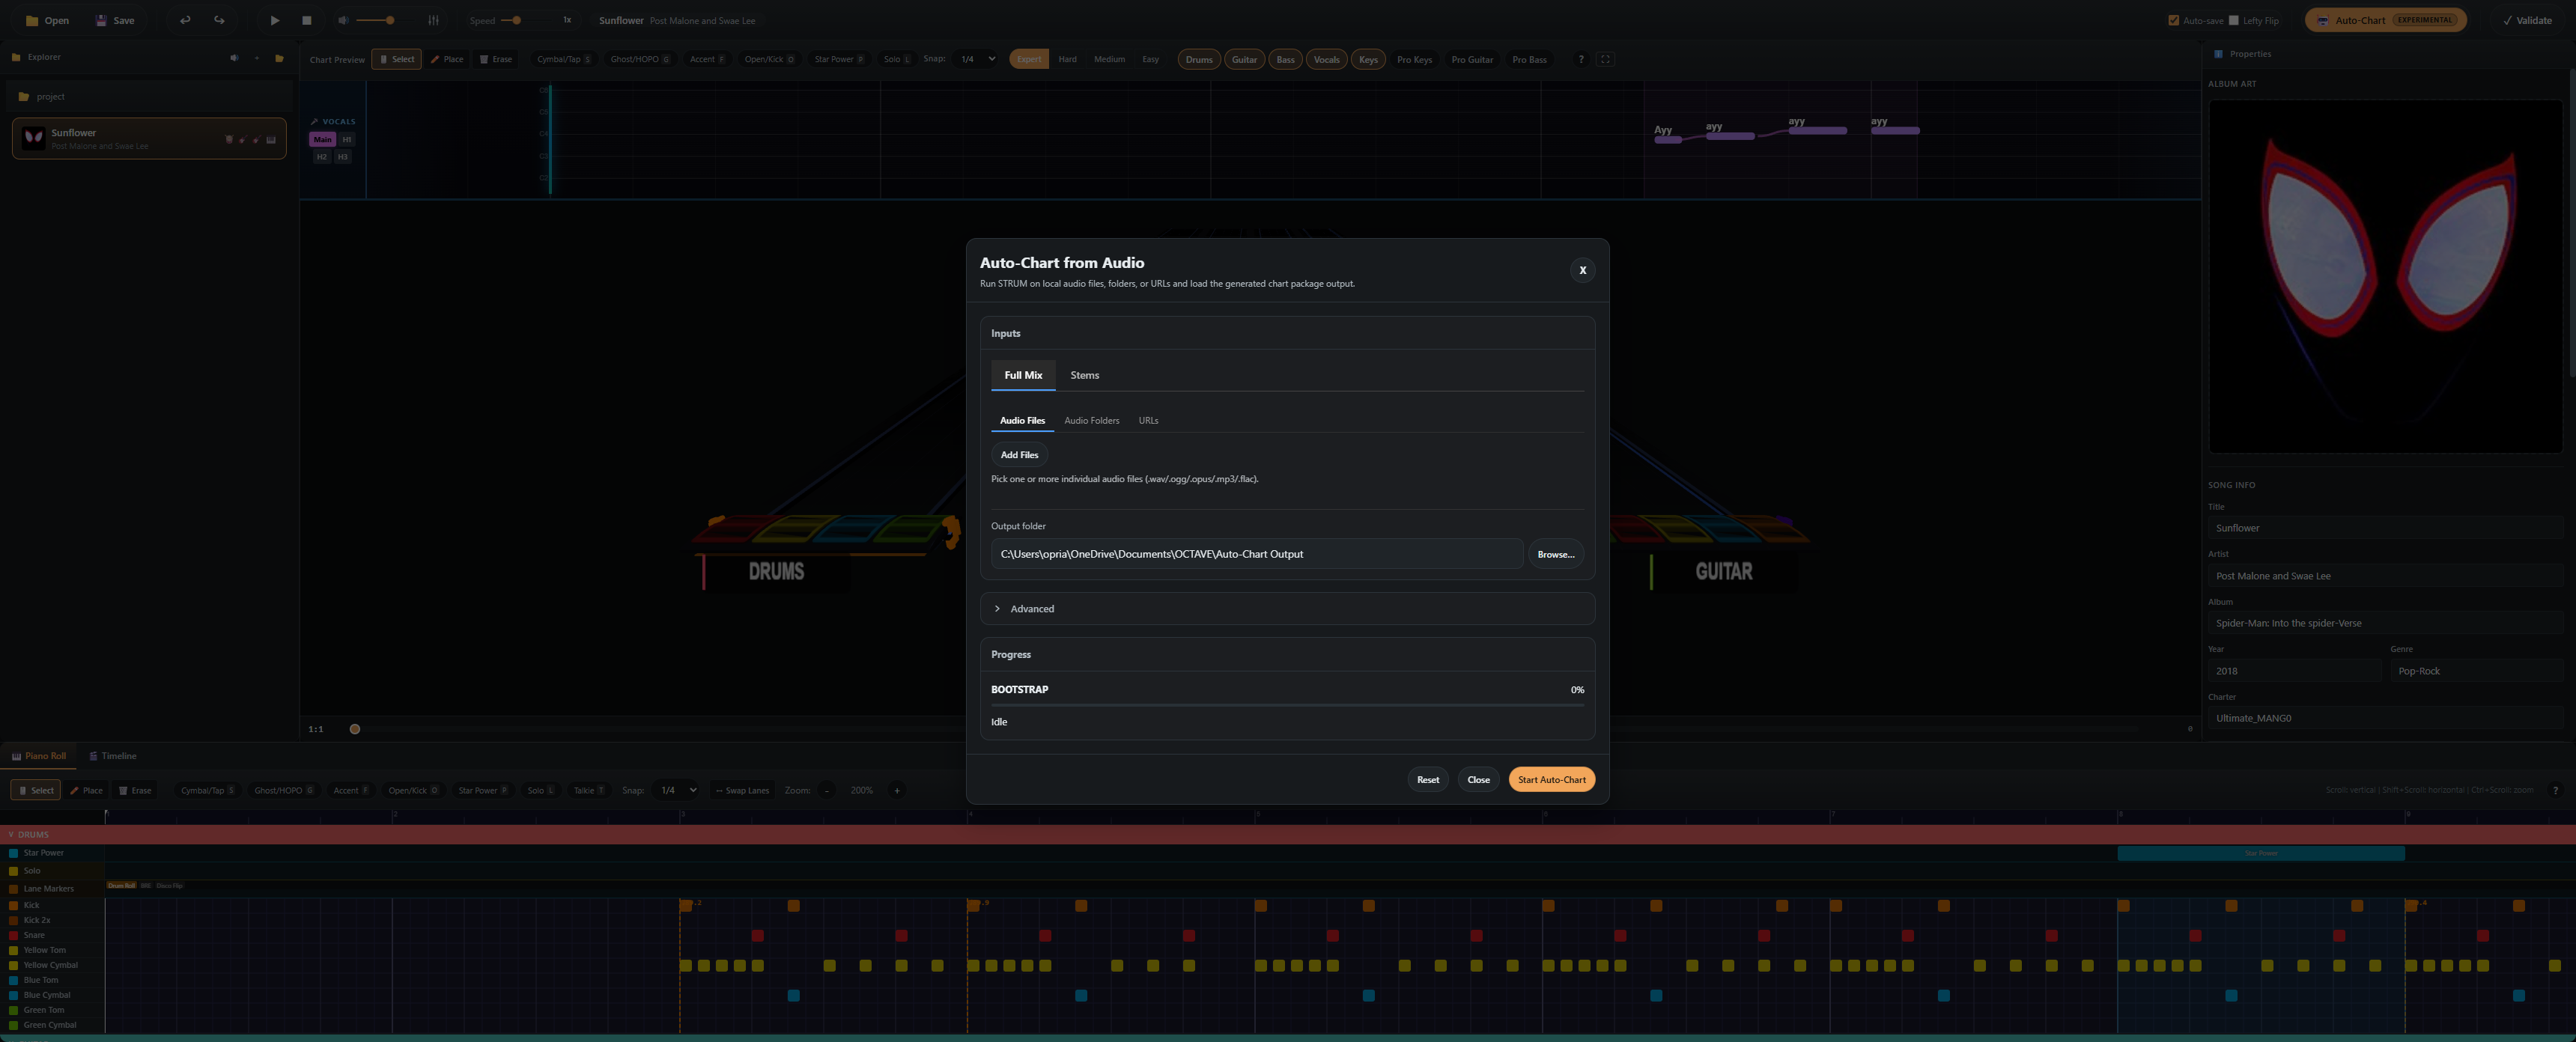Click the Explorer speaker icon
The height and width of the screenshot is (1042, 2576).
click(234, 58)
